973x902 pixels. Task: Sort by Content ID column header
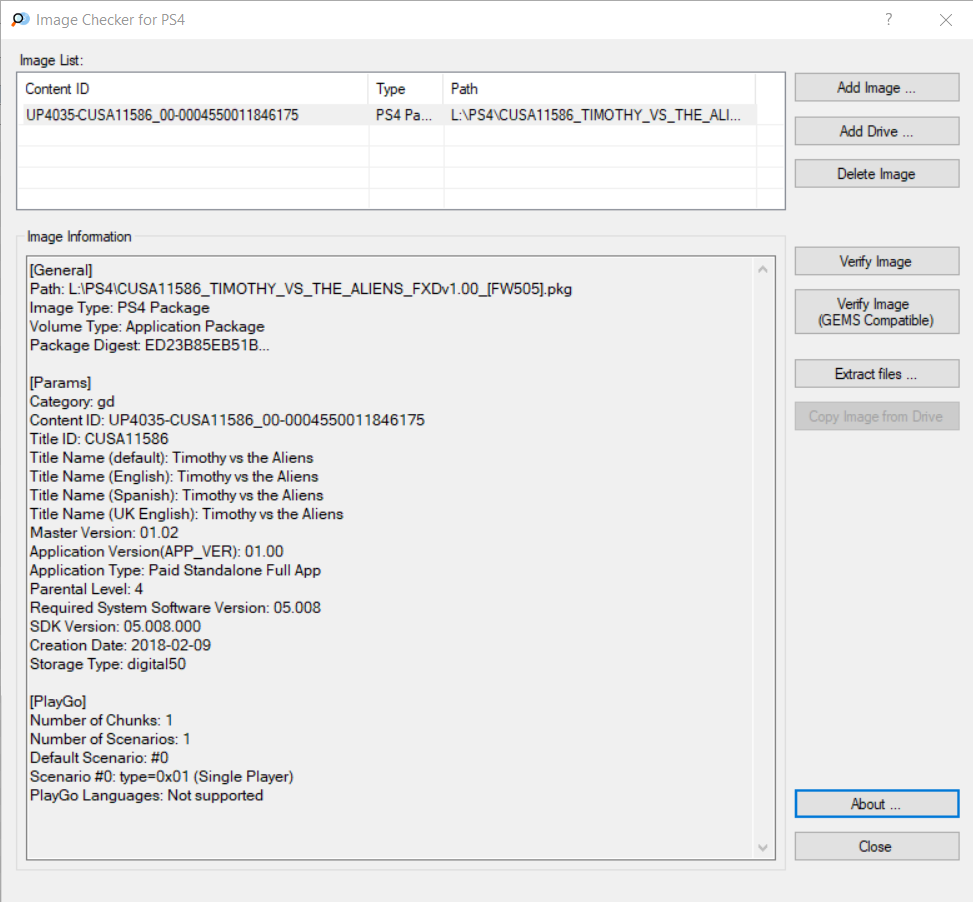coord(194,89)
